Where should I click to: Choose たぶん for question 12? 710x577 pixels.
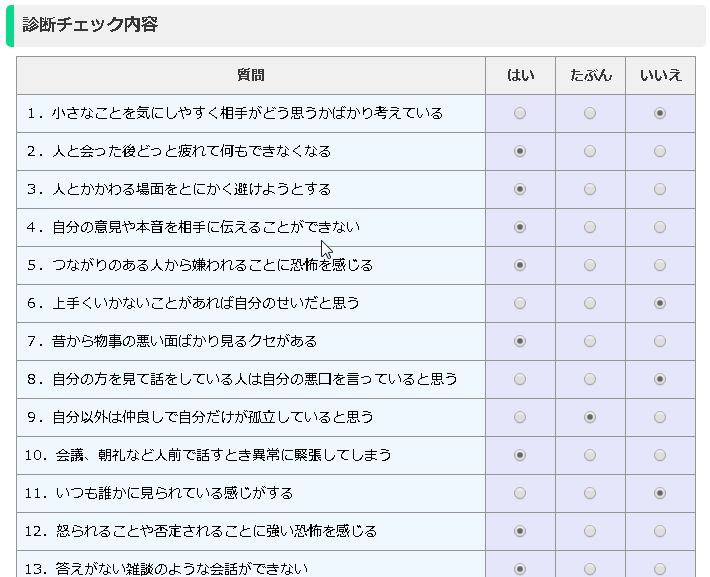pos(590,531)
